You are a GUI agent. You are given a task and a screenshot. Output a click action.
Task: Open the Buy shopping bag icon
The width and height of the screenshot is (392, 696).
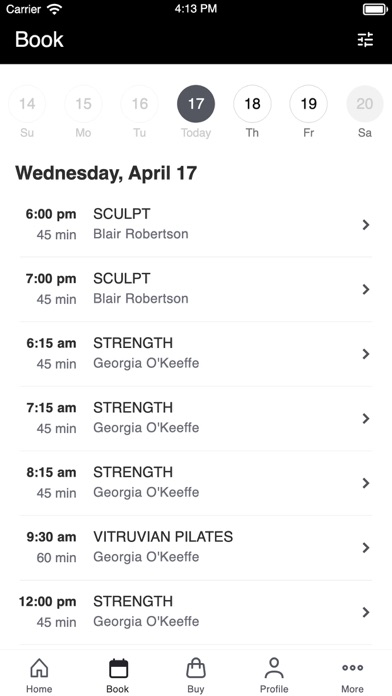click(196, 668)
